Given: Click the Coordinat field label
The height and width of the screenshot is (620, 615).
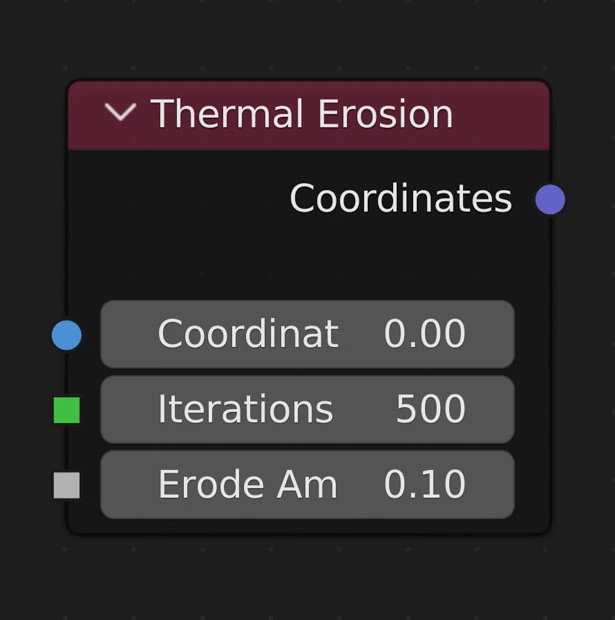Looking at the screenshot, I should (248, 334).
